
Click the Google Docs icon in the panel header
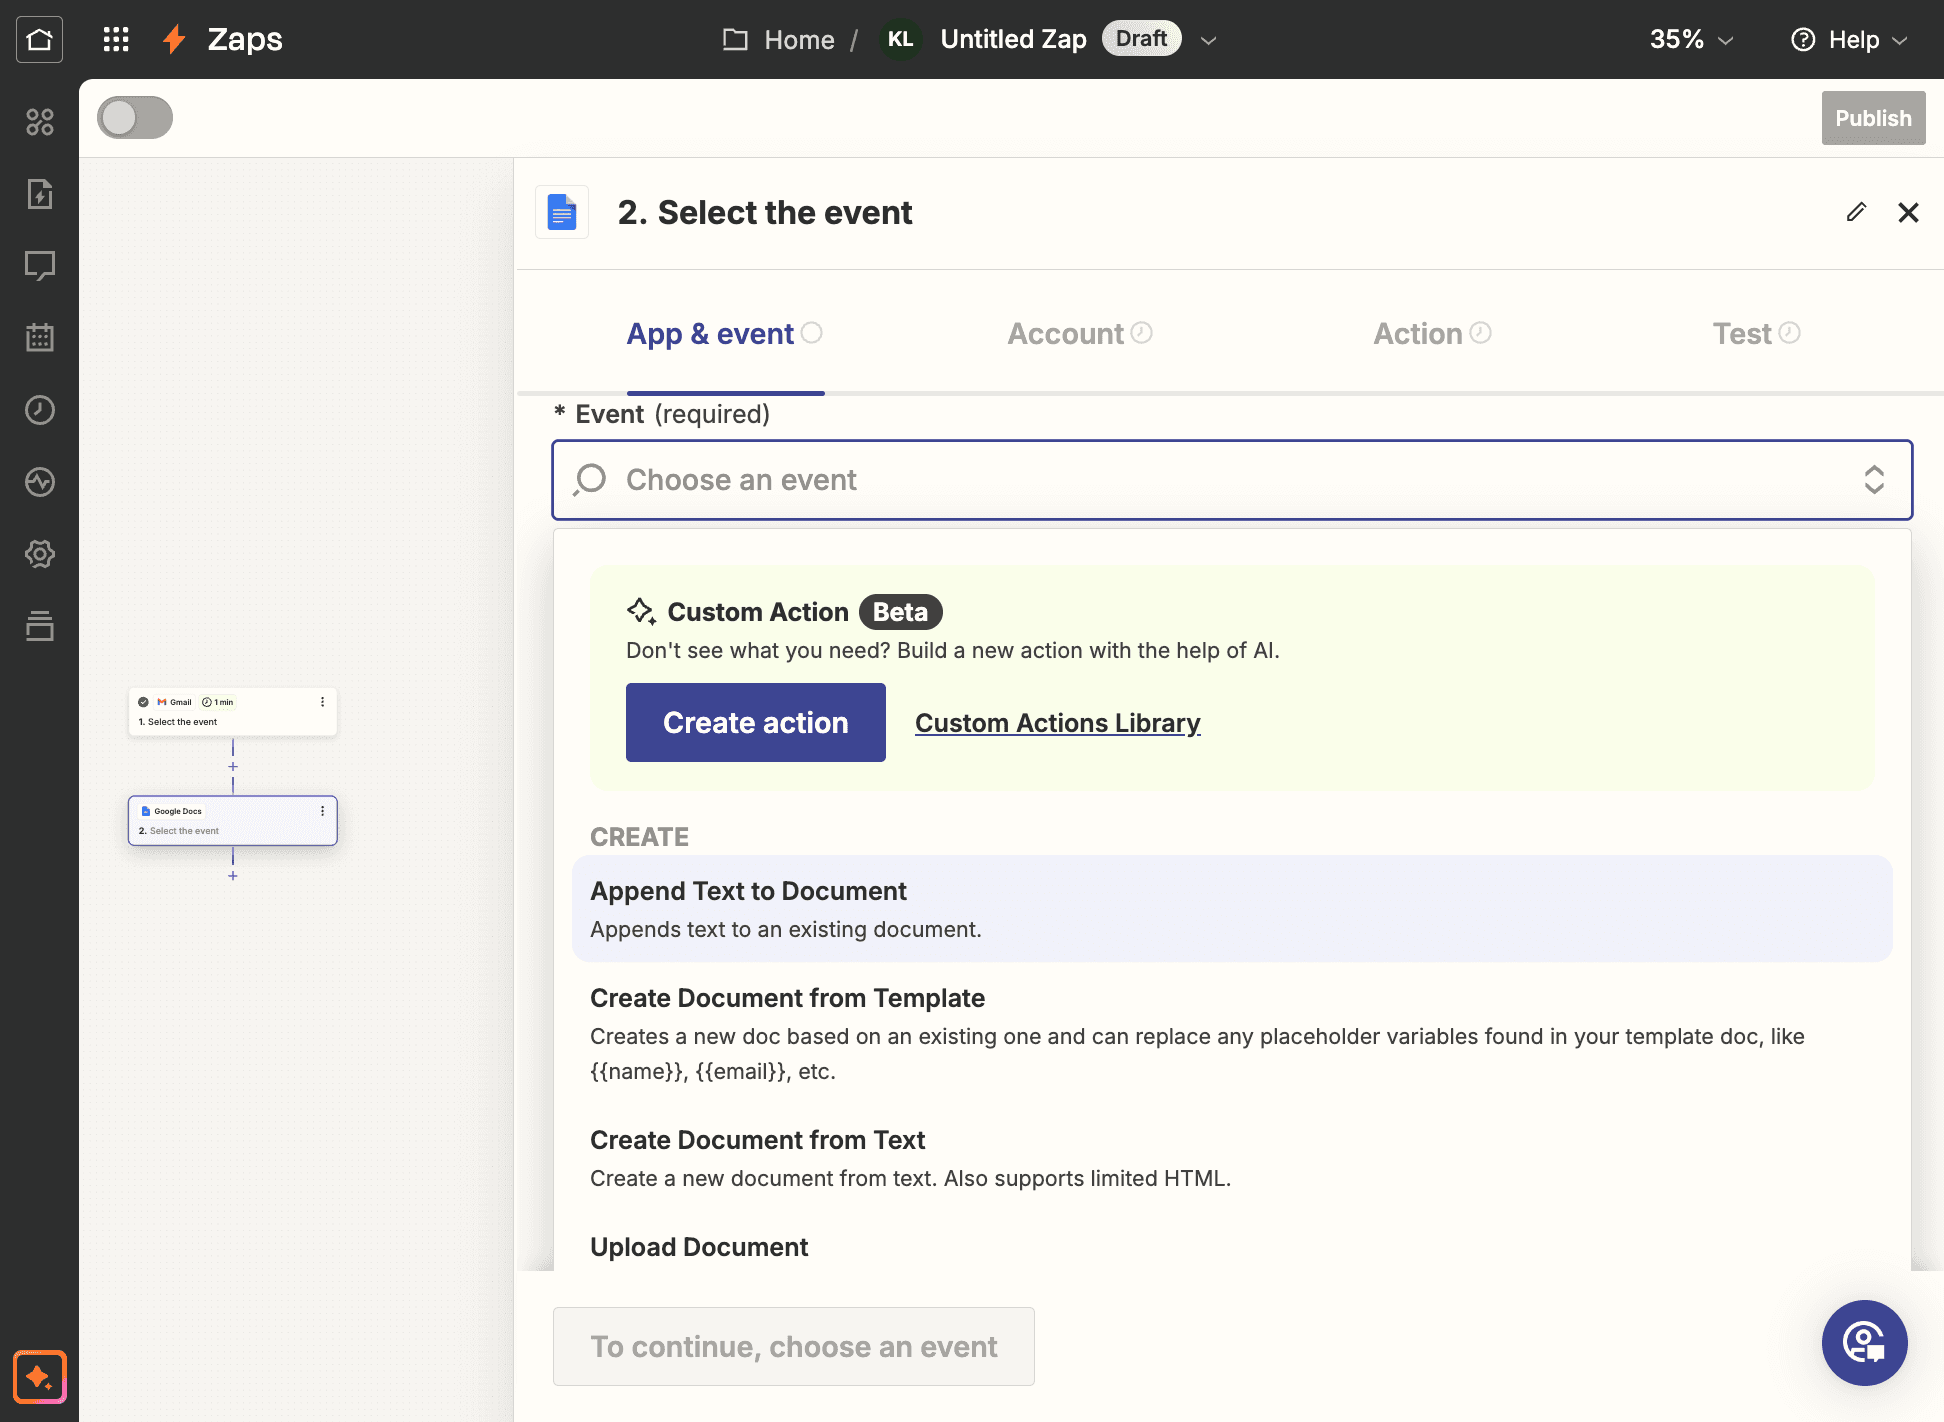(x=562, y=212)
